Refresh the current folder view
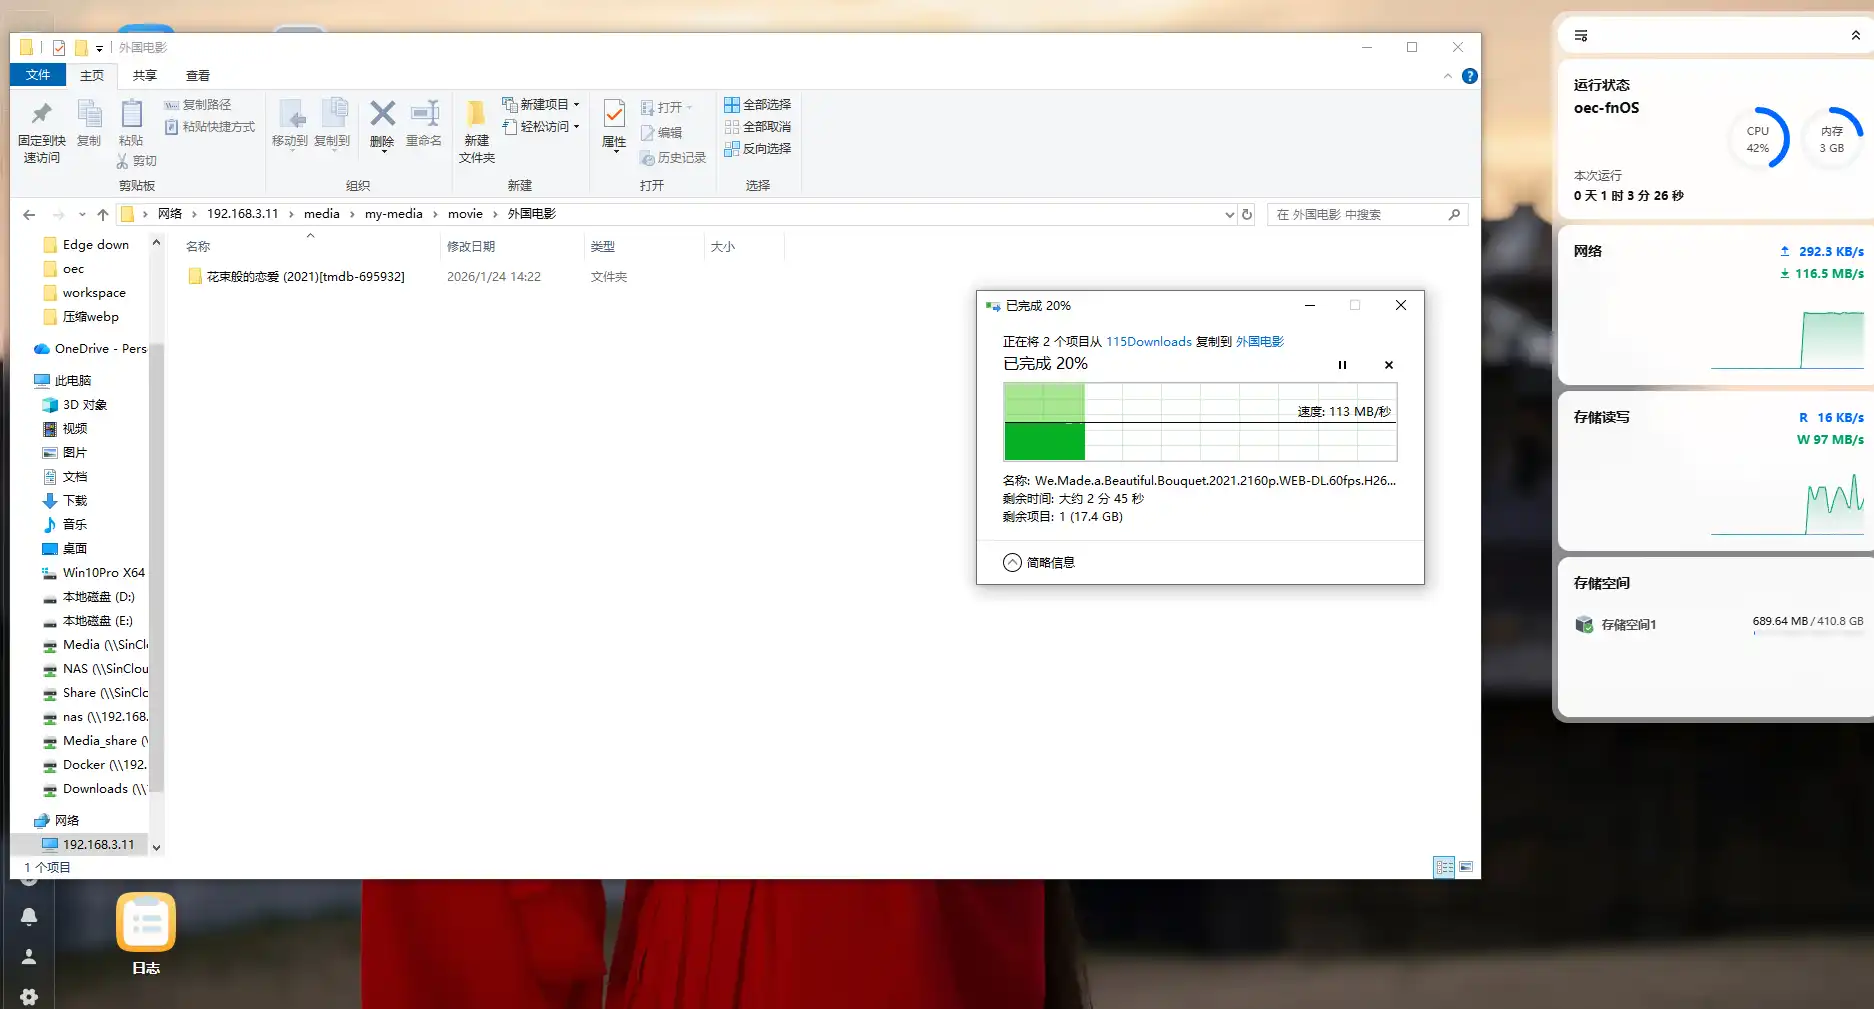Image resolution: width=1874 pixels, height=1009 pixels. pos(1247,214)
